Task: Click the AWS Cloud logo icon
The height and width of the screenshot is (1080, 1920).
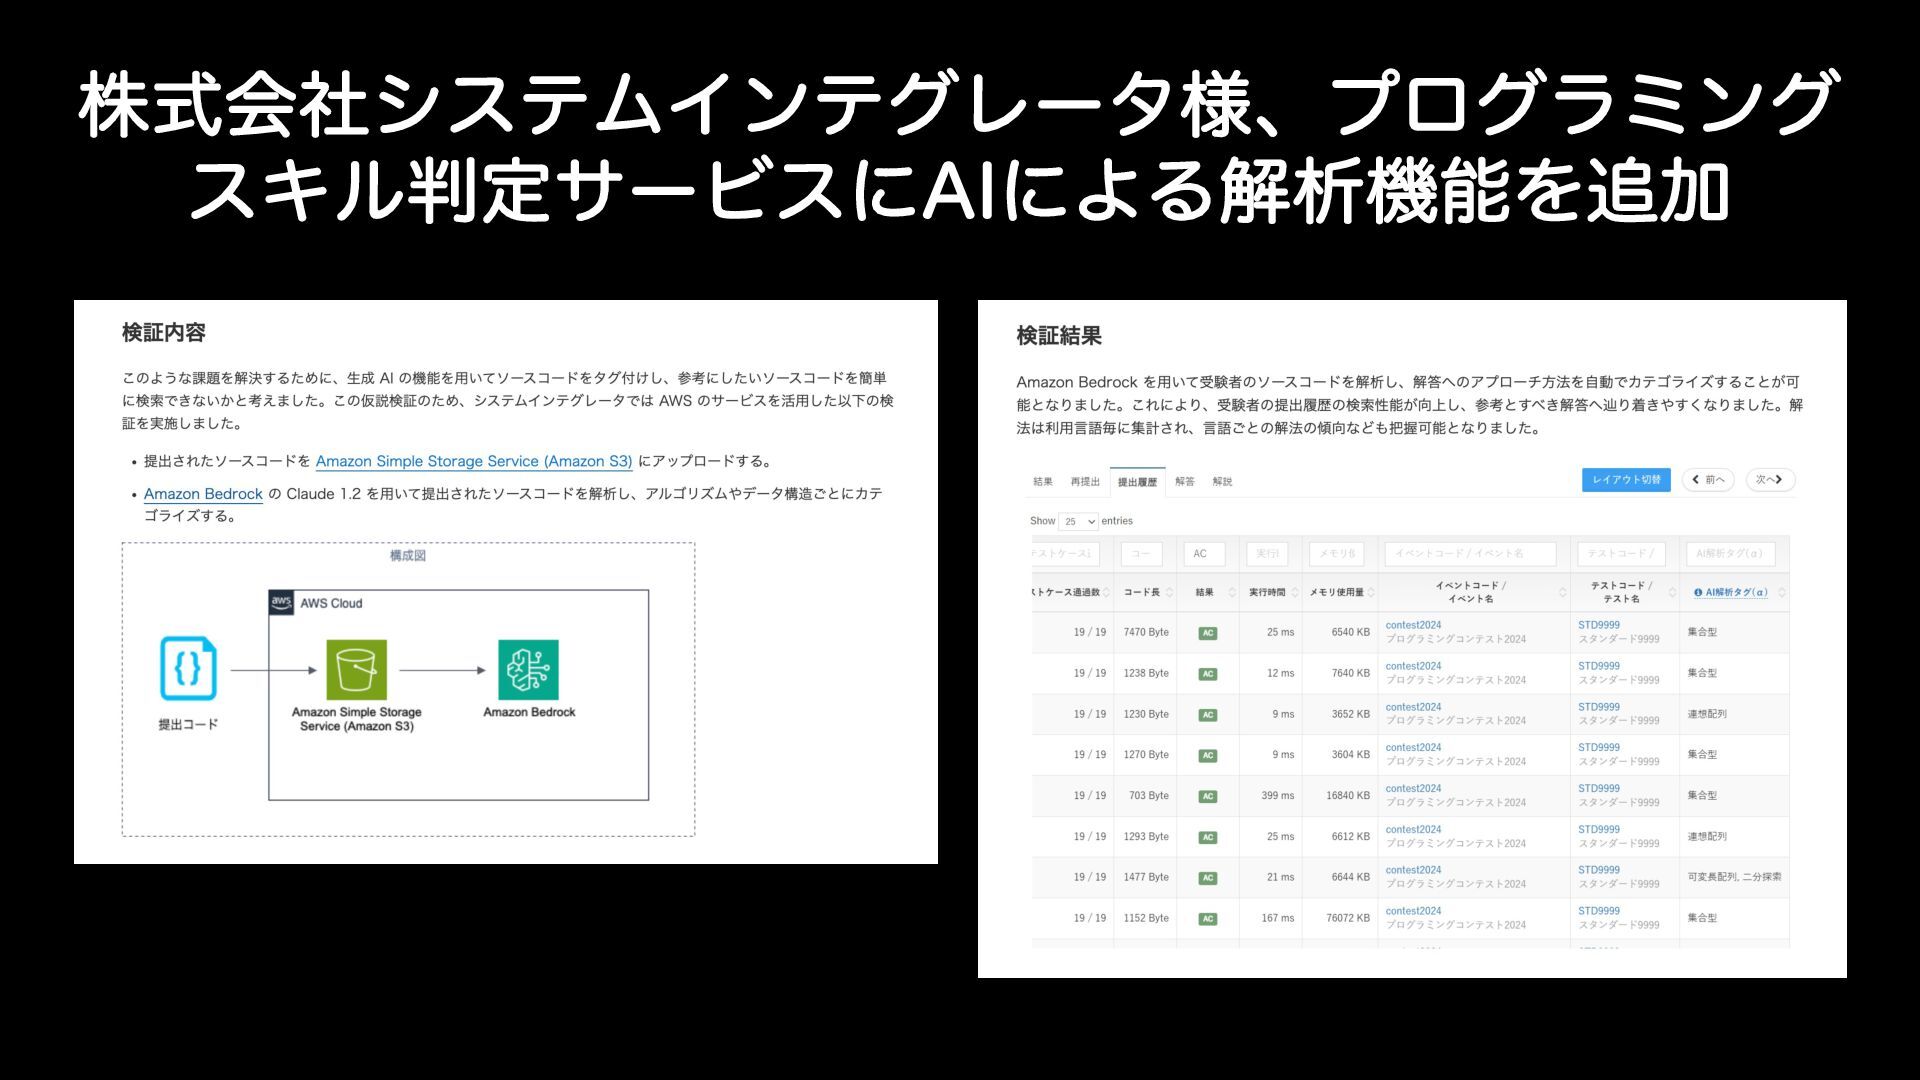Action: pyautogui.click(x=281, y=603)
